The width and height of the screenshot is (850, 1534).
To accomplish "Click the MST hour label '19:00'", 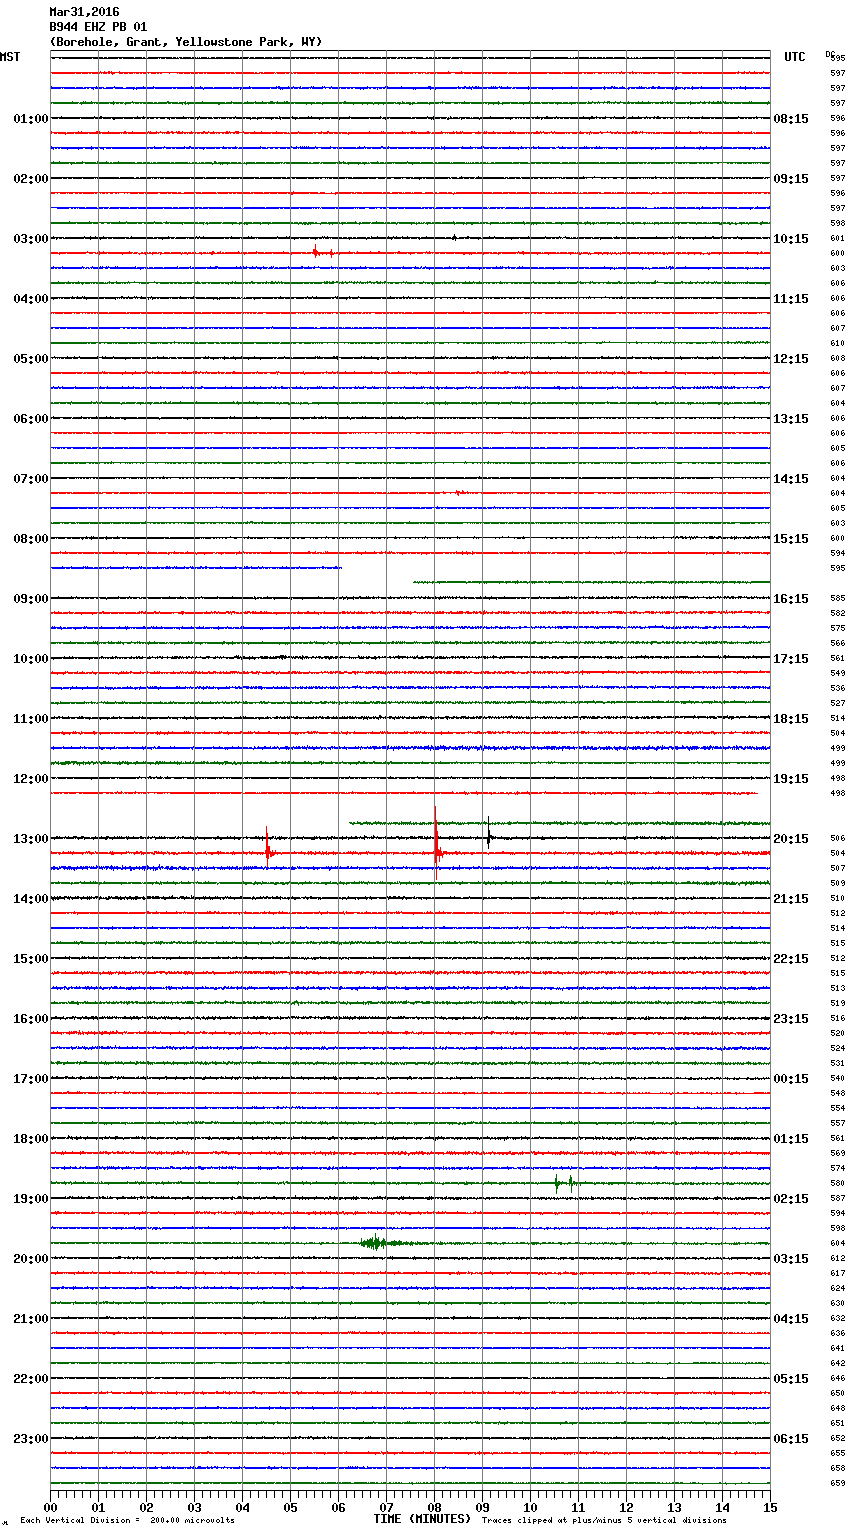I will tap(31, 1199).
